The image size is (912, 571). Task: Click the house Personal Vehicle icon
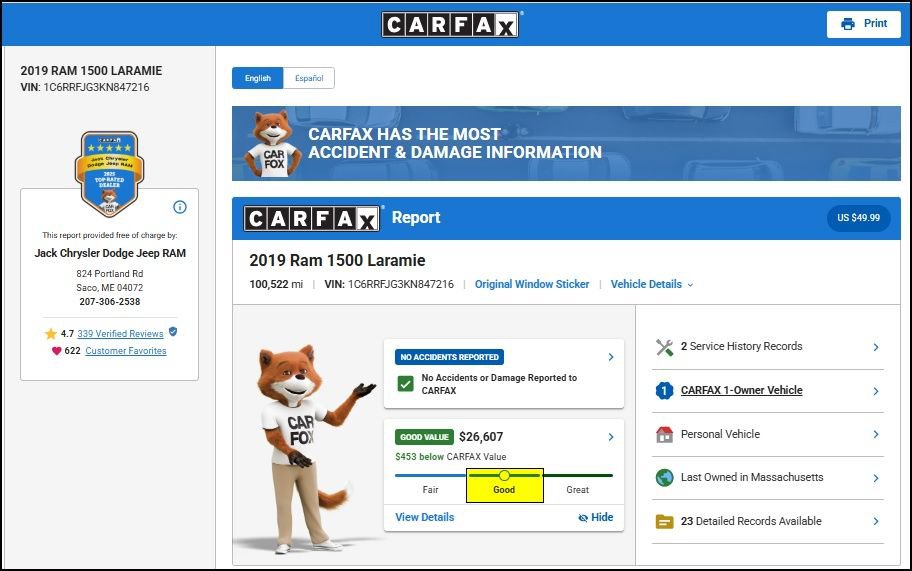pyautogui.click(x=664, y=434)
